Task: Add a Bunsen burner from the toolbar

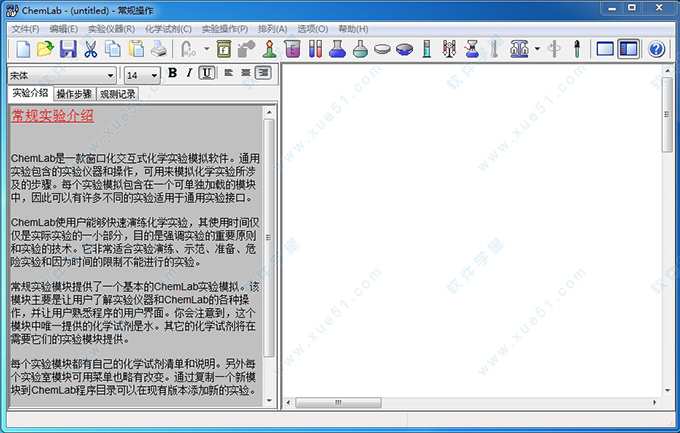Action: [269, 49]
